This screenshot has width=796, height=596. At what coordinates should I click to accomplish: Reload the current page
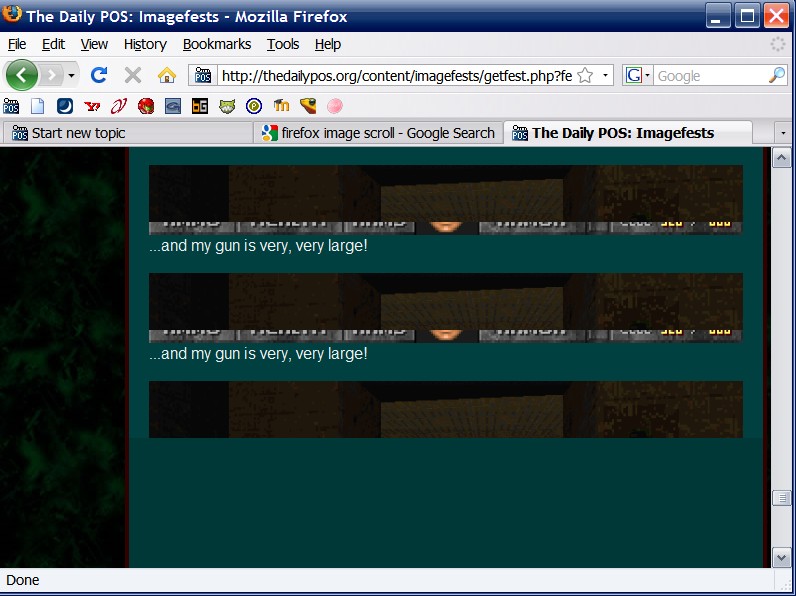[x=98, y=76]
